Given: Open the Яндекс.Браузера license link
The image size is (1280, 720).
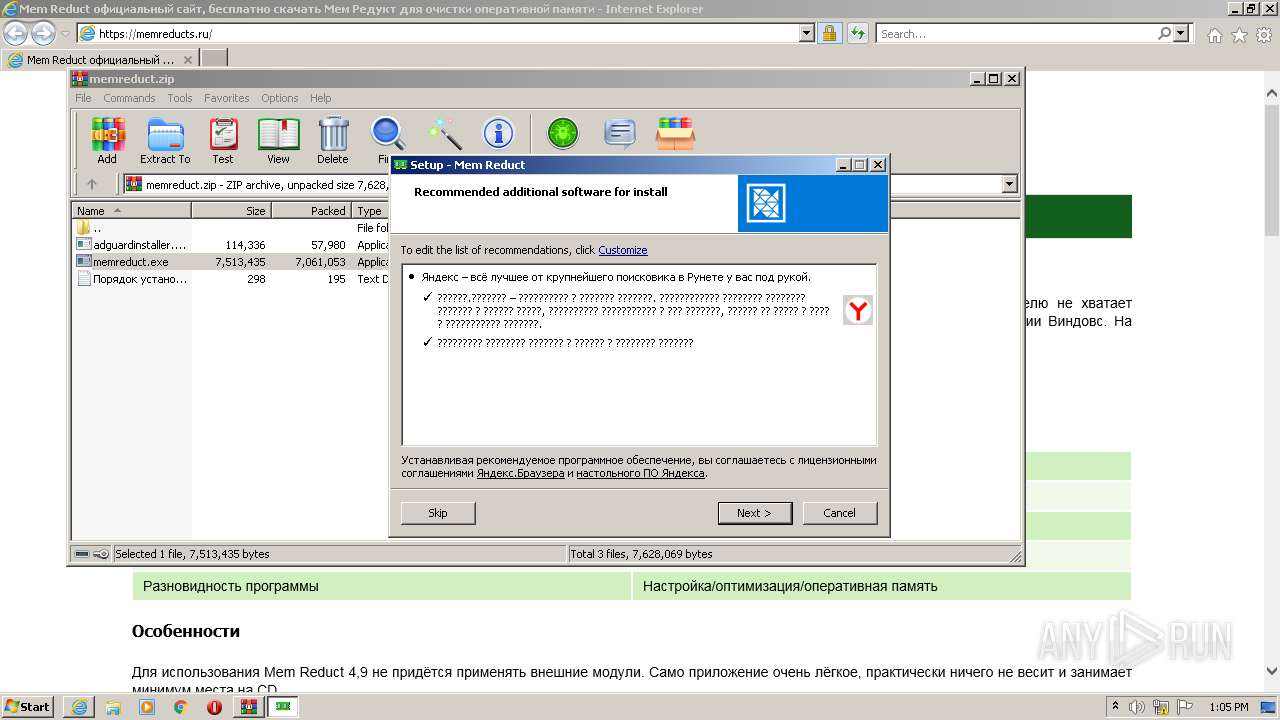Looking at the screenshot, I should (x=520, y=473).
